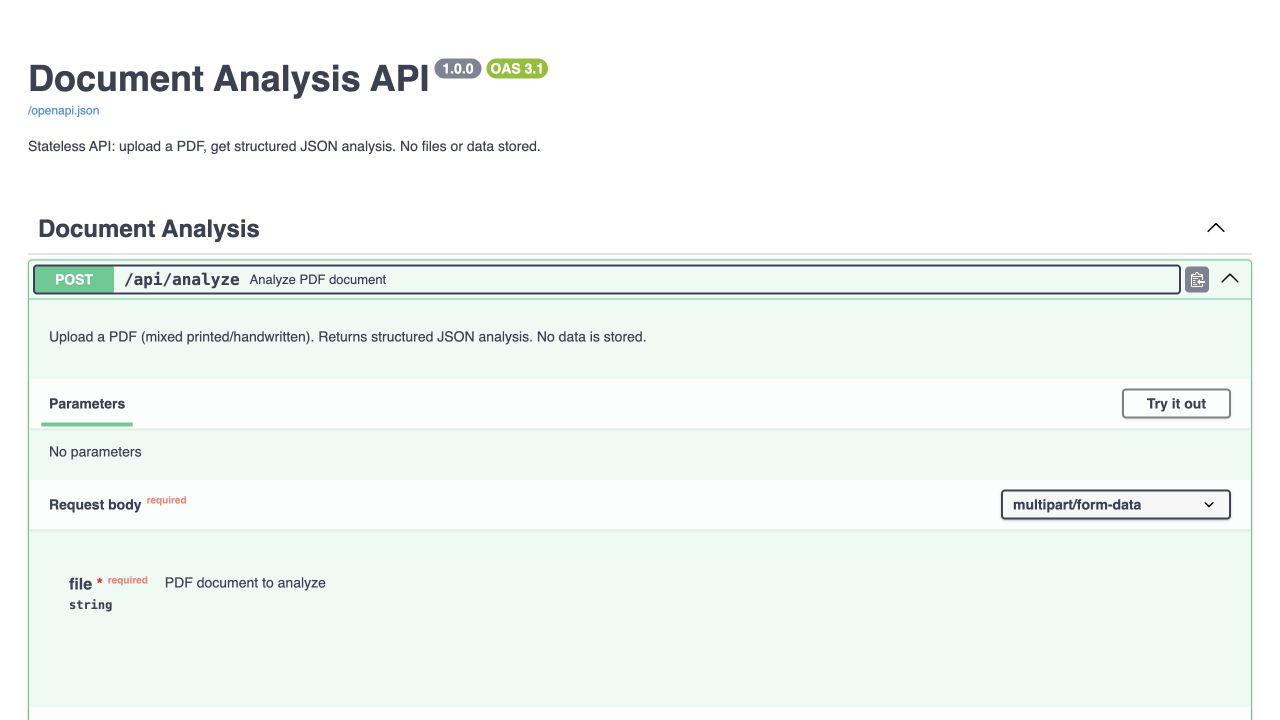The image size is (1280, 720).
Task: Click the Upload a PDF operation description
Action: 348,337
